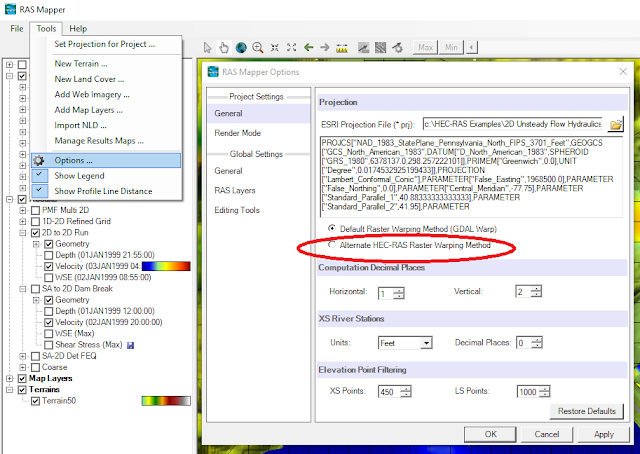Collapse SA to 2D Dam Break node
Screen dimensions: 640x454
(23, 289)
